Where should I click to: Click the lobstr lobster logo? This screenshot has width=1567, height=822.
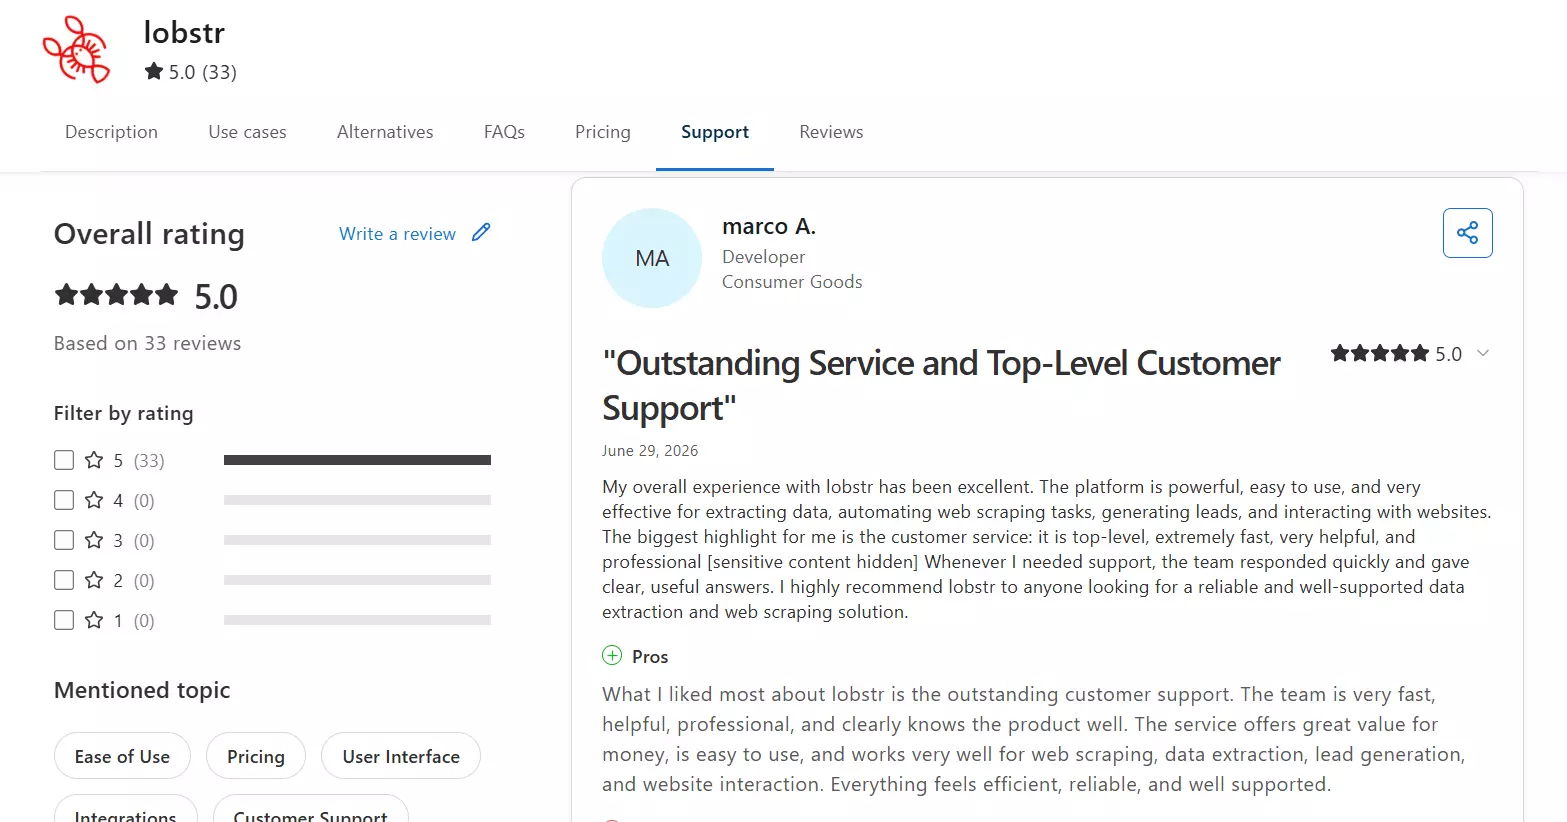76,50
